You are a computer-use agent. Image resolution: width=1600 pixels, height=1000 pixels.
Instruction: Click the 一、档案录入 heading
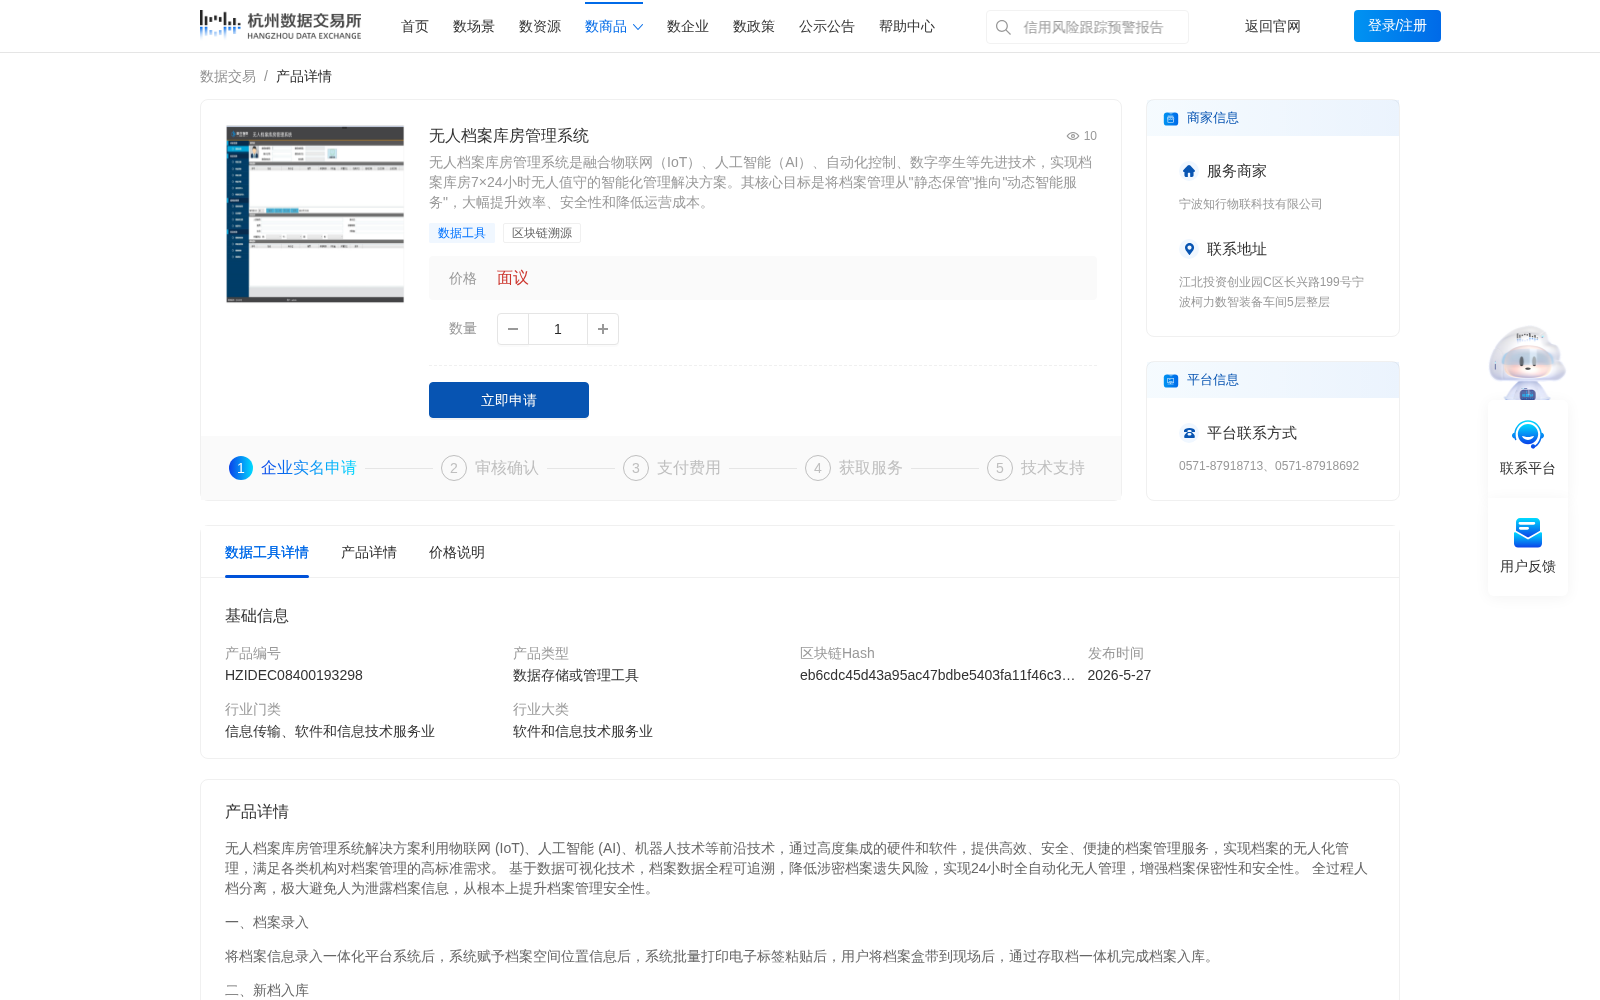point(267,922)
